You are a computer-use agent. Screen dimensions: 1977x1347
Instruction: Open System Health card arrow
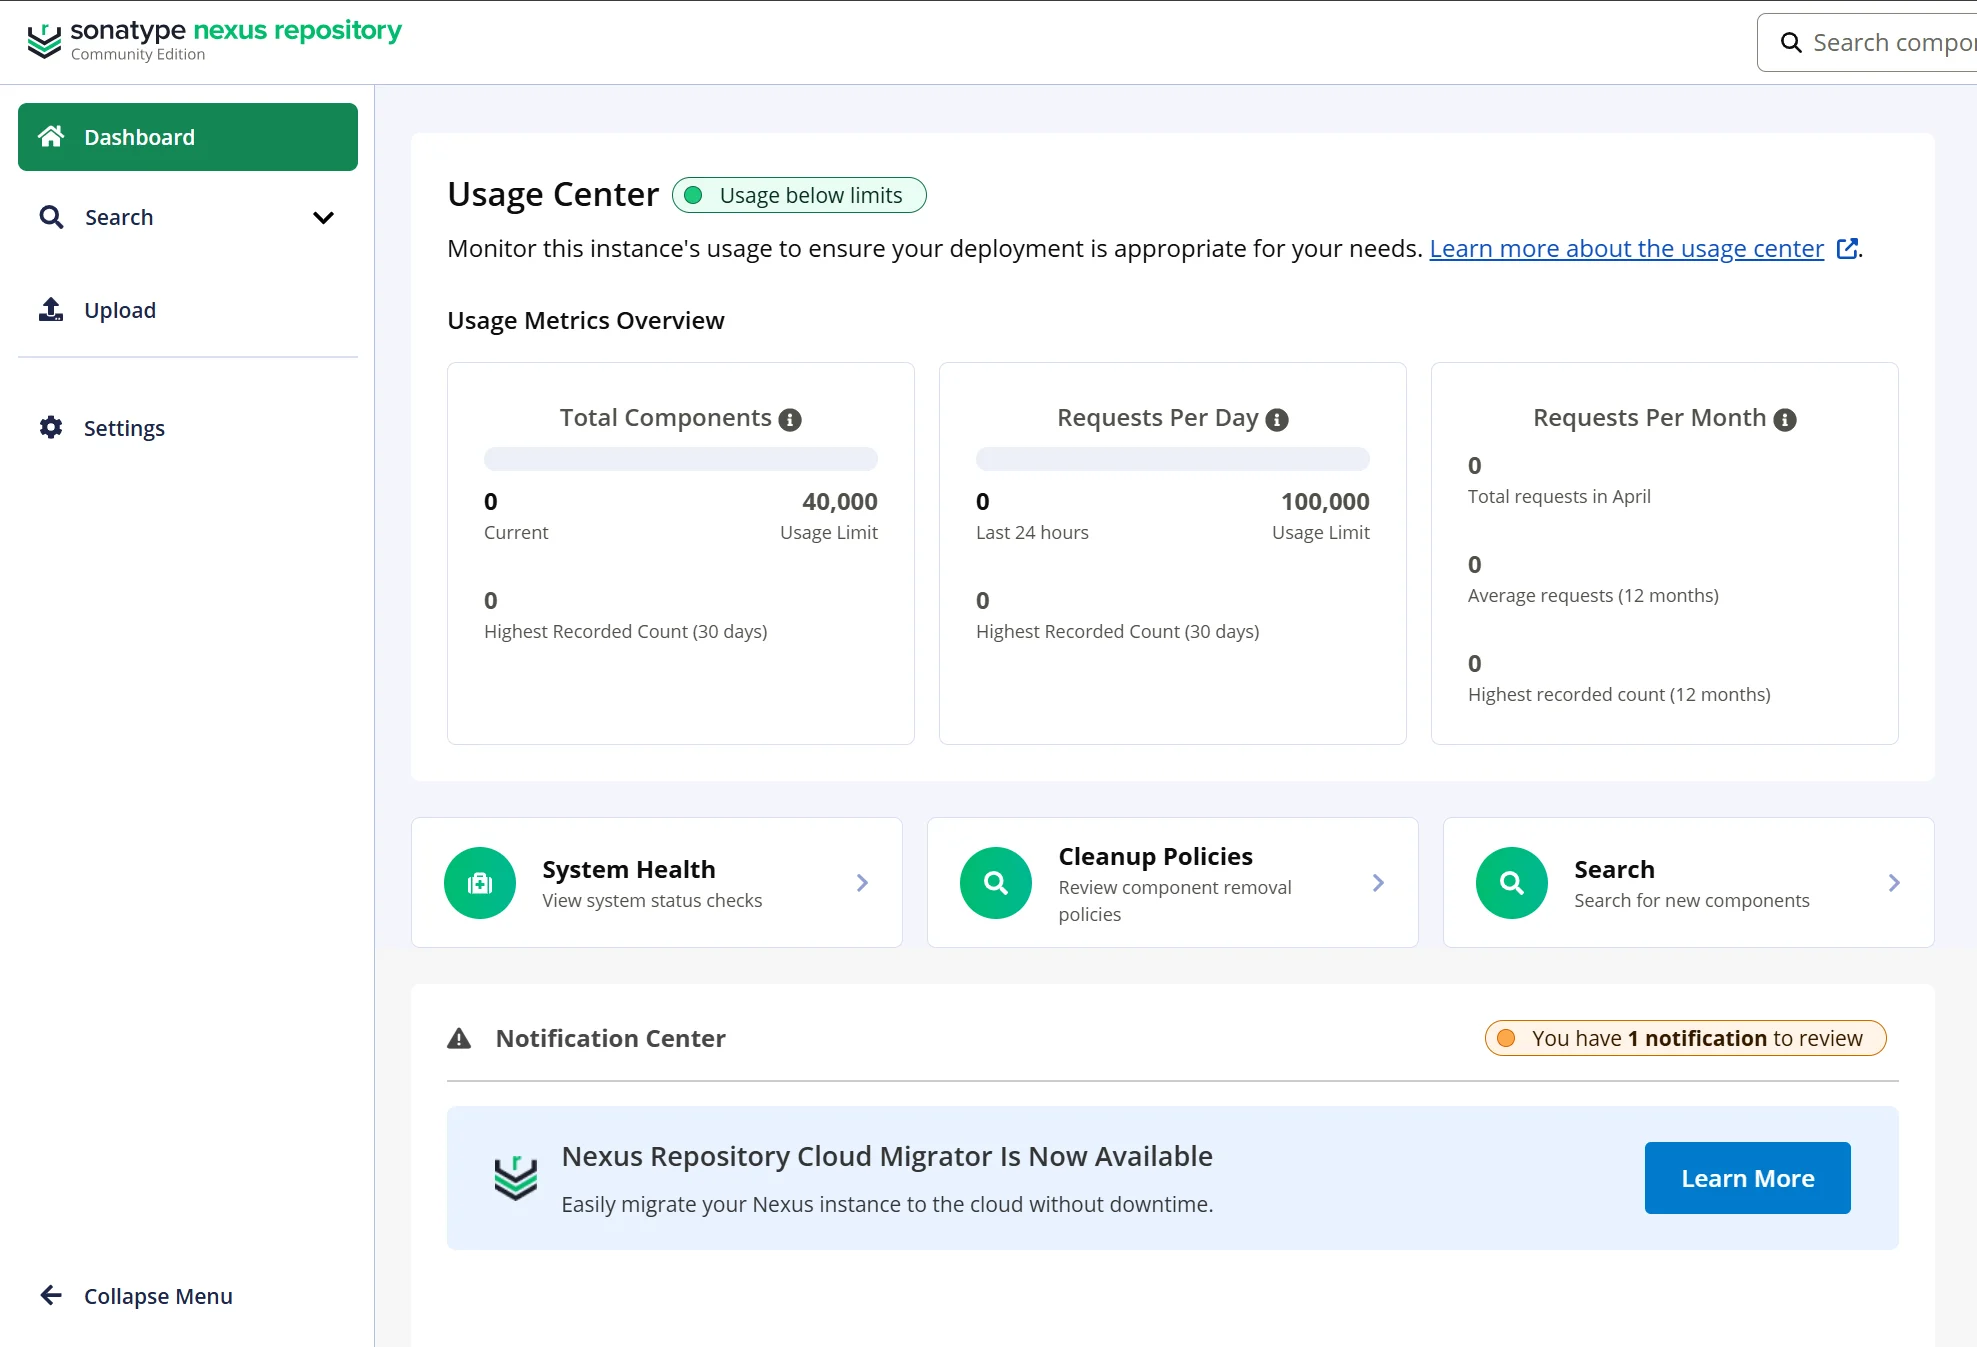coord(862,883)
